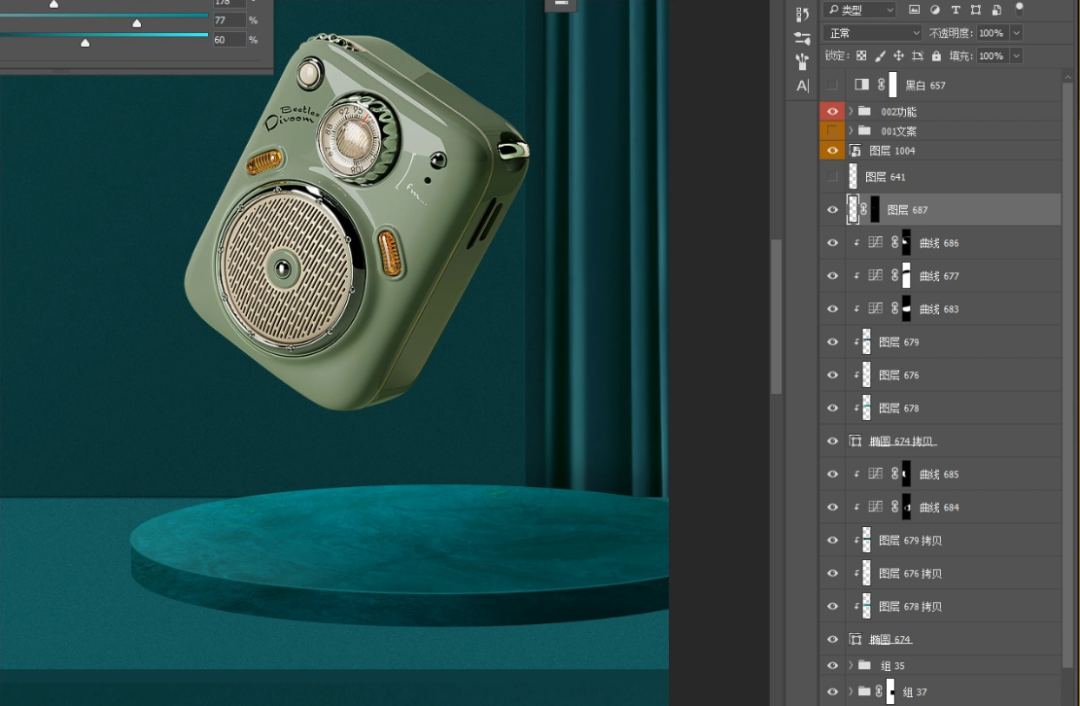Image resolution: width=1080 pixels, height=706 pixels.
Task: Open the 填充 fill dropdown arrow
Action: point(1017,56)
